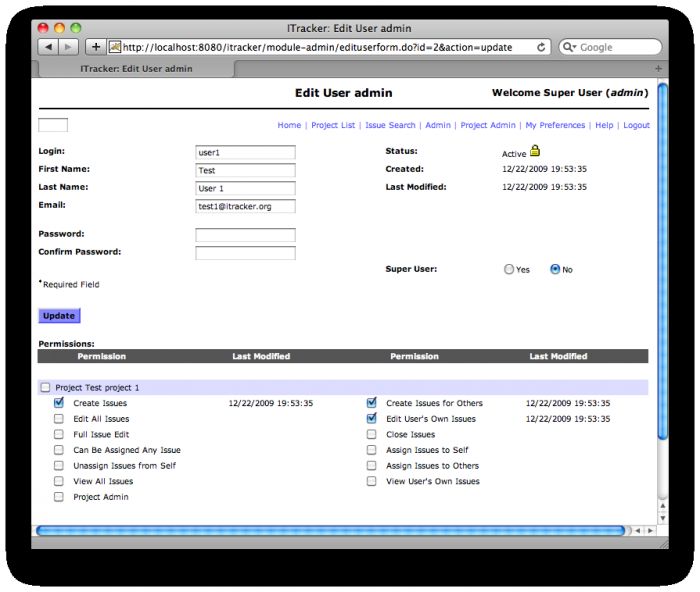Check Can Be Assigned Any Issue
This screenshot has width=700, height=592.
click(x=59, y=450)
